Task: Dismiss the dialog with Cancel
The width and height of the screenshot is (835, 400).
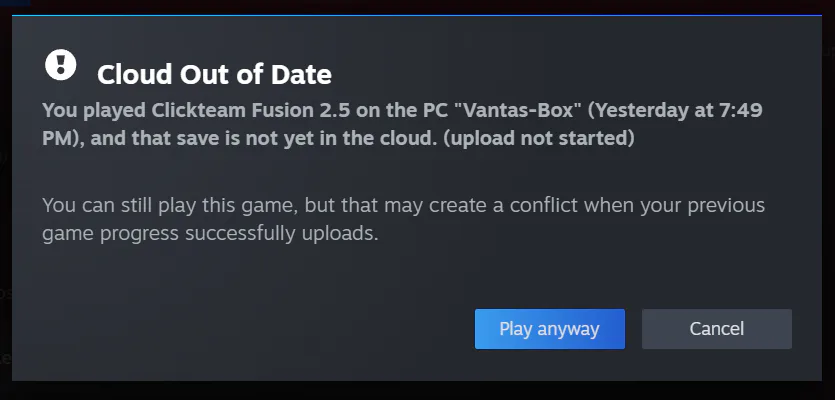Action: pos(716,329)
